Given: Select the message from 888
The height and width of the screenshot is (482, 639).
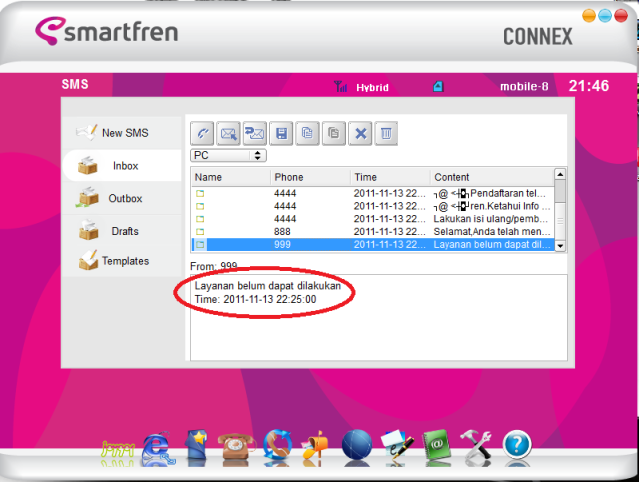Looking at the screenshot, I should (x=373, y=232).
